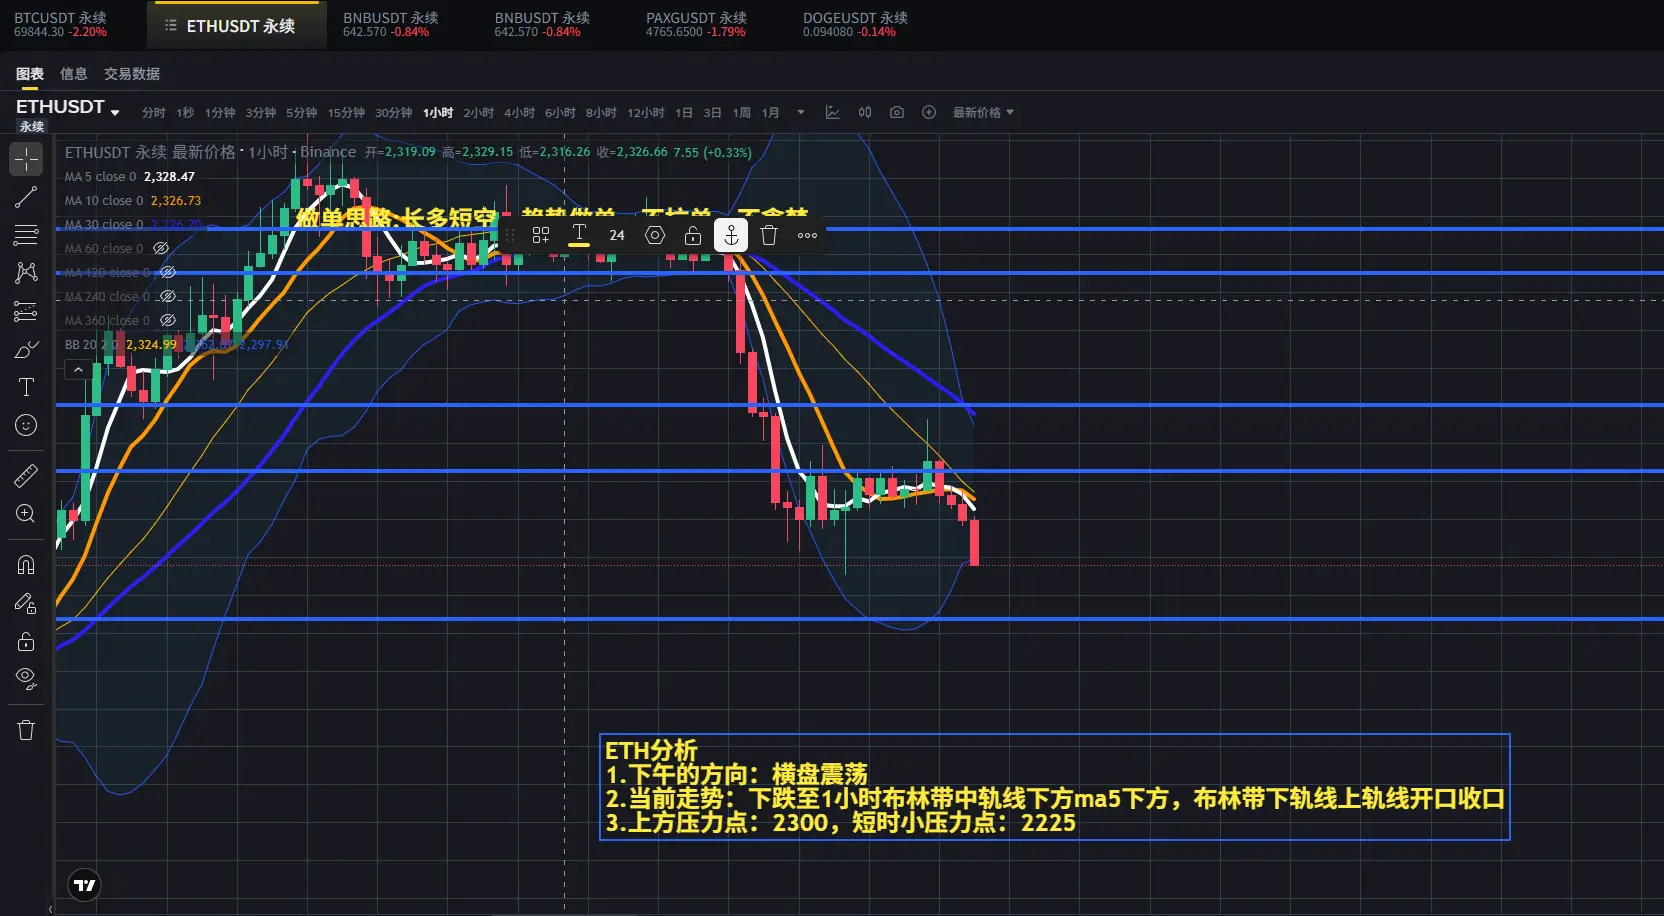Show the MA 120 indicator

pos(168,272)
